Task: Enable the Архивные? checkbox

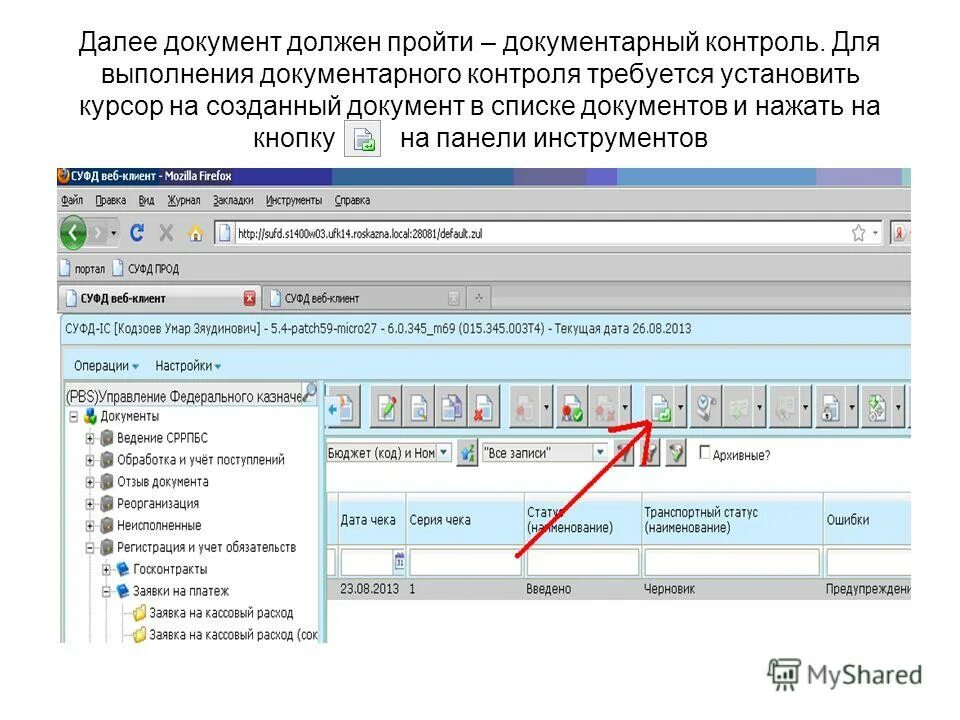Action: click(705, 453)
